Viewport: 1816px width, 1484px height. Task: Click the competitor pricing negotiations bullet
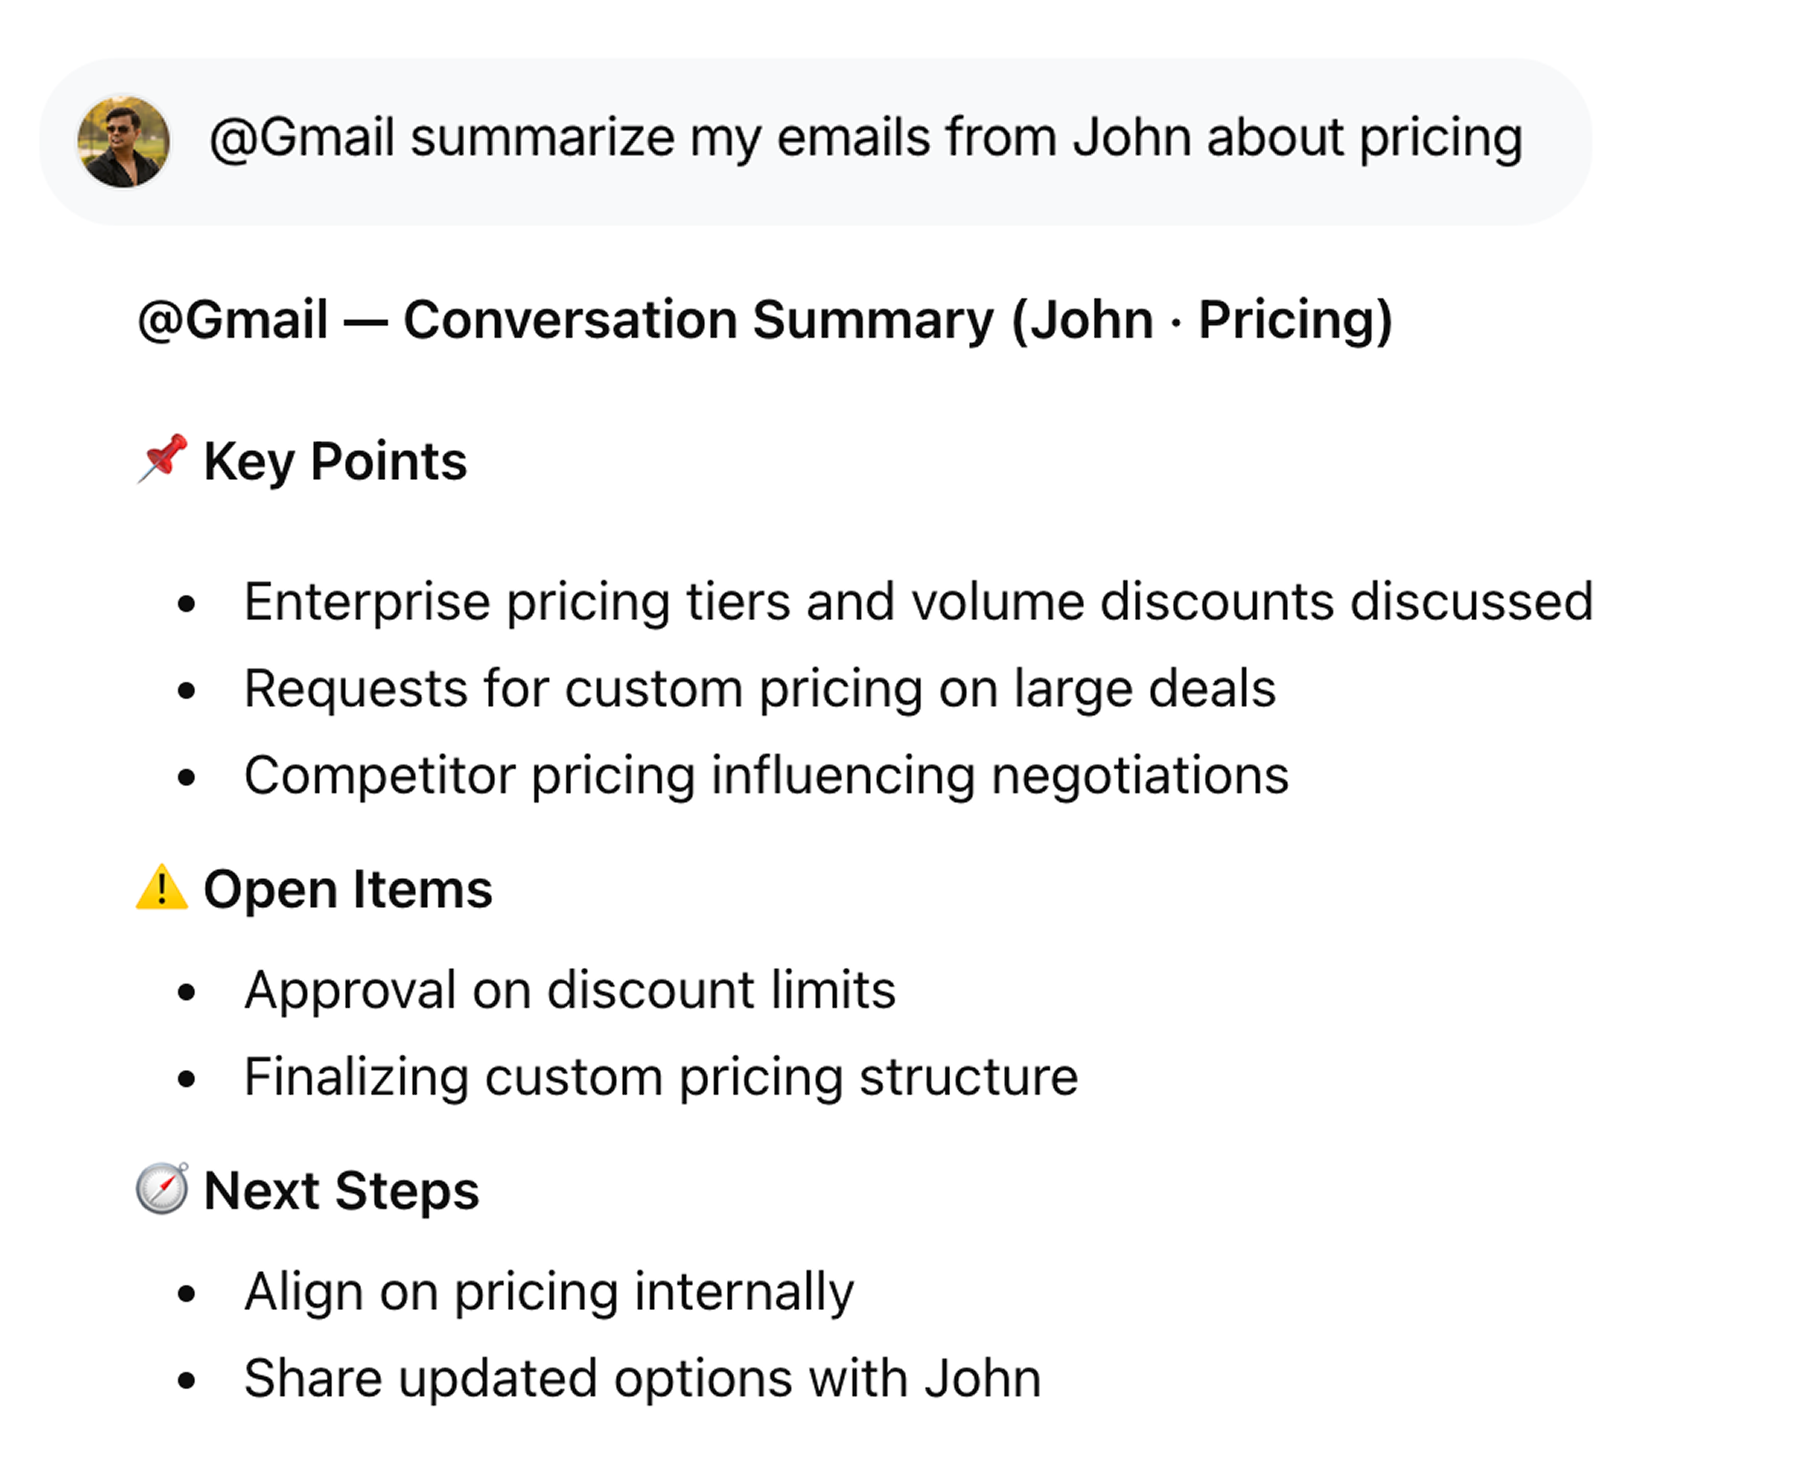[766, 774]
